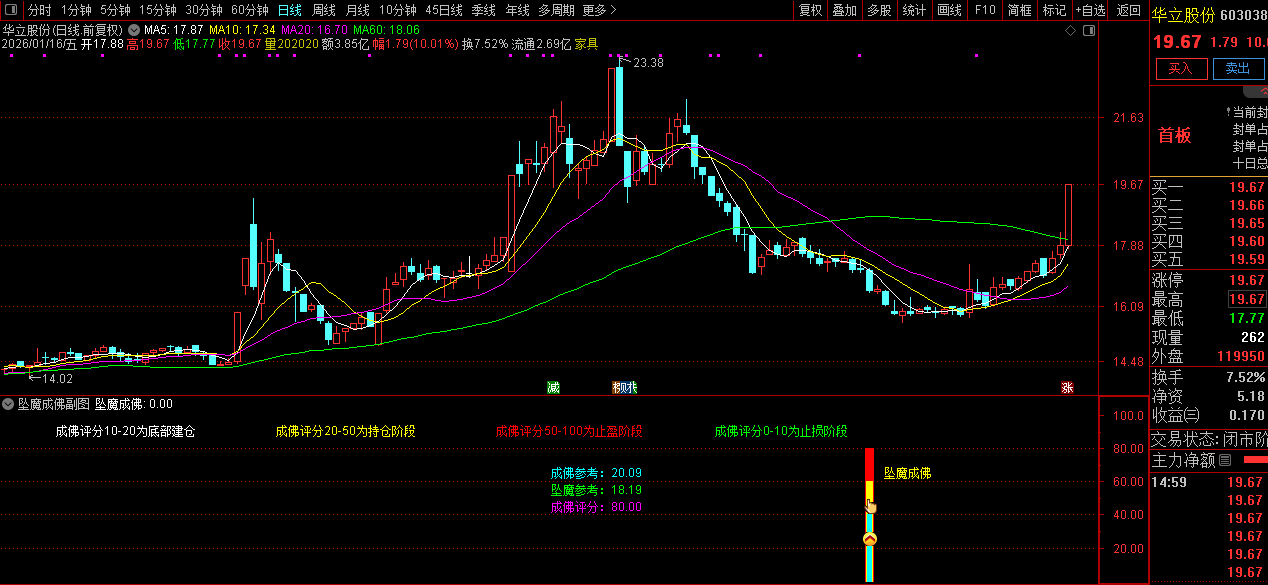Toggle 简框 simple frame mode

tap(1020, 10)
